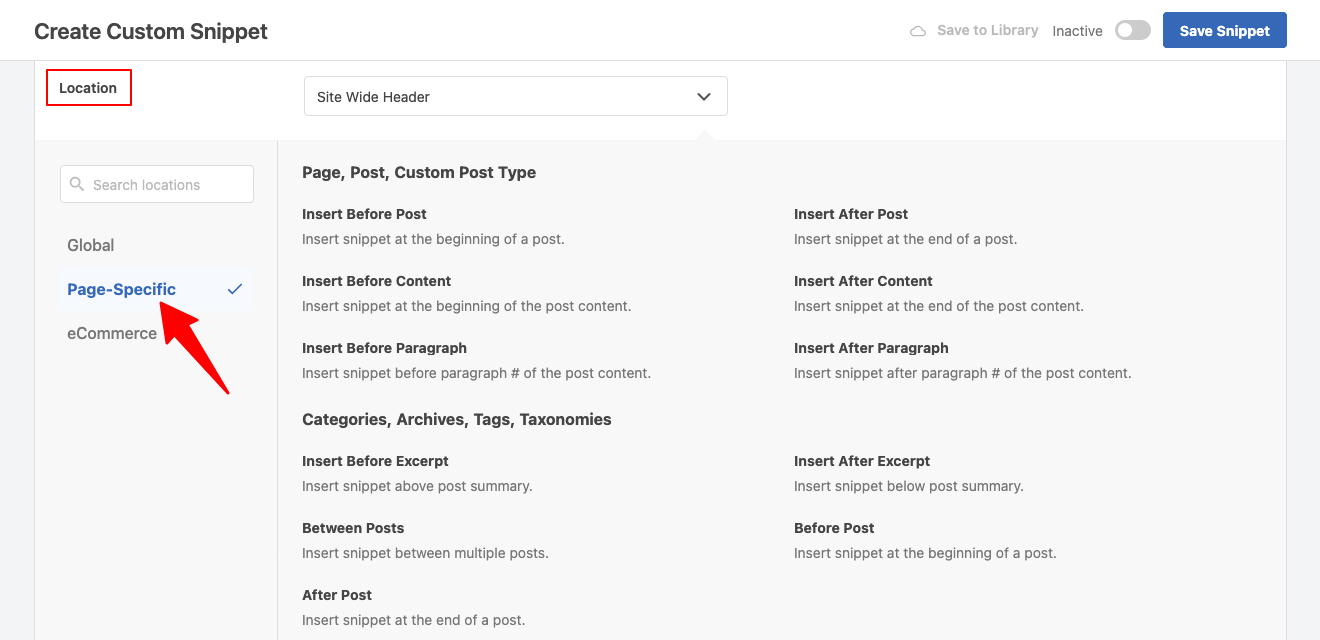This screenshot has height=640, width=1320.
Task: Pick the Insert After Paragraph option
Action: point(871,348)
